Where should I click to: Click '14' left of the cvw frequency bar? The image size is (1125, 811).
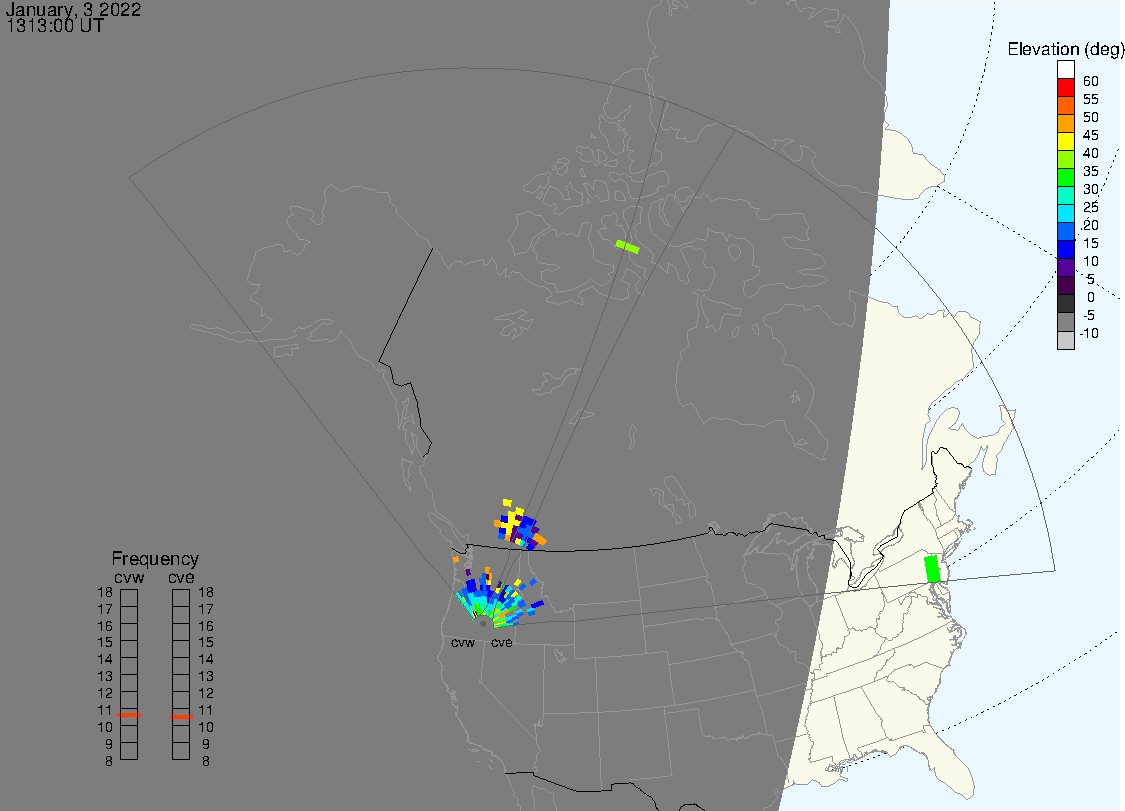[105, 659]
